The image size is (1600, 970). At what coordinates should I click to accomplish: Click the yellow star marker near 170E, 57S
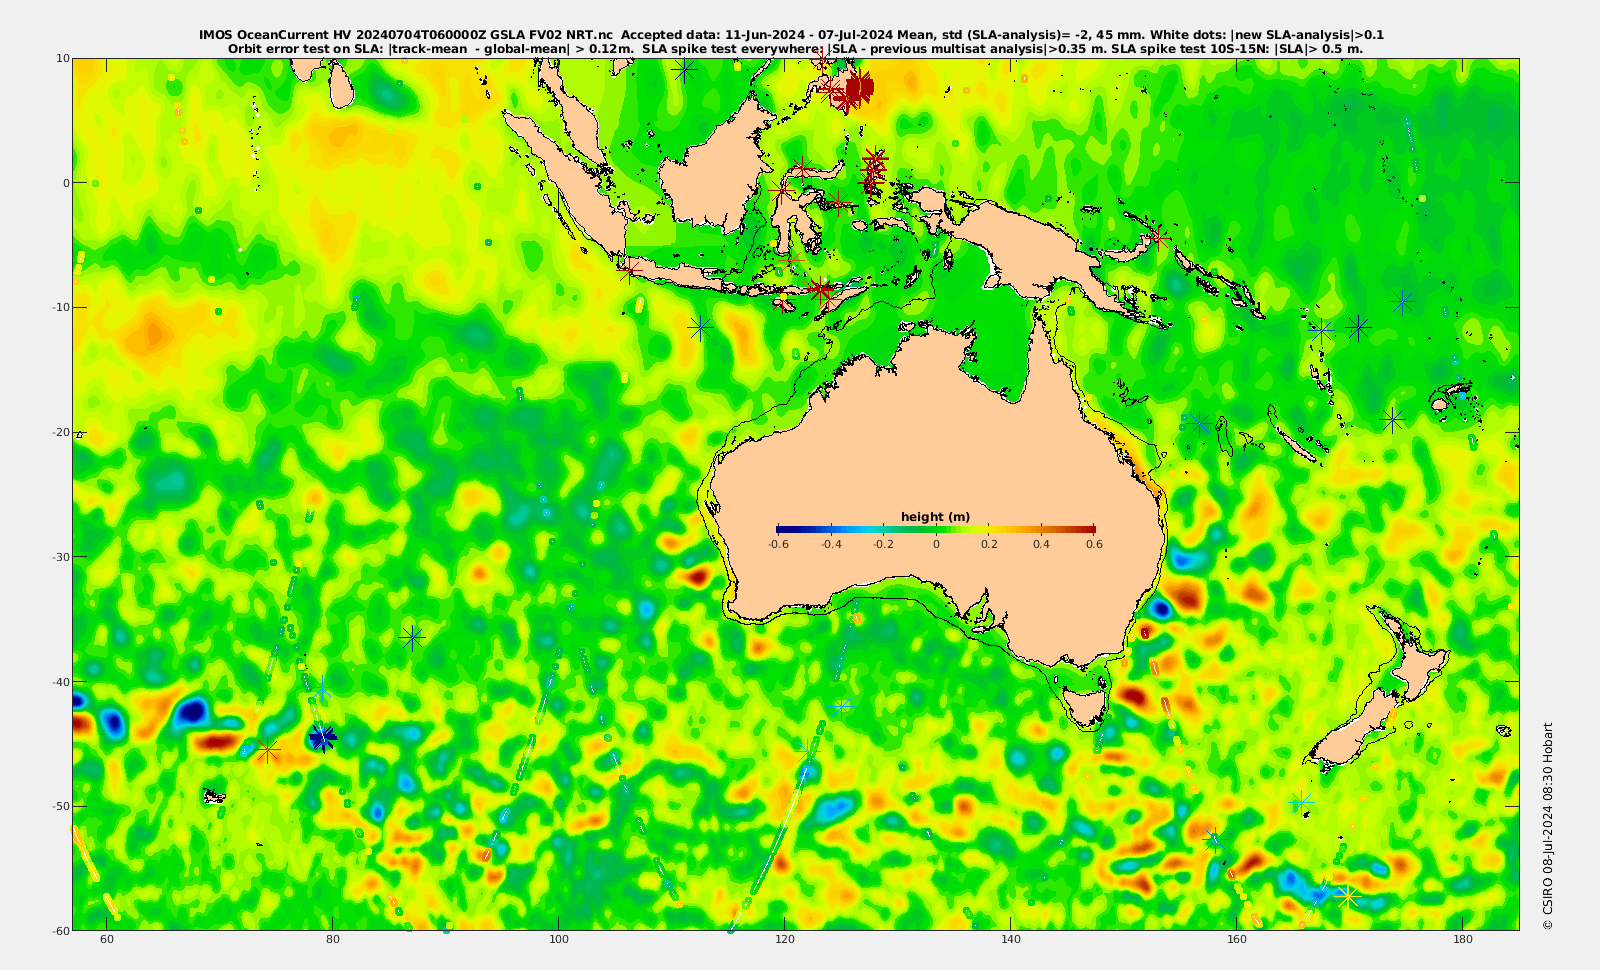click(1347, 896)
